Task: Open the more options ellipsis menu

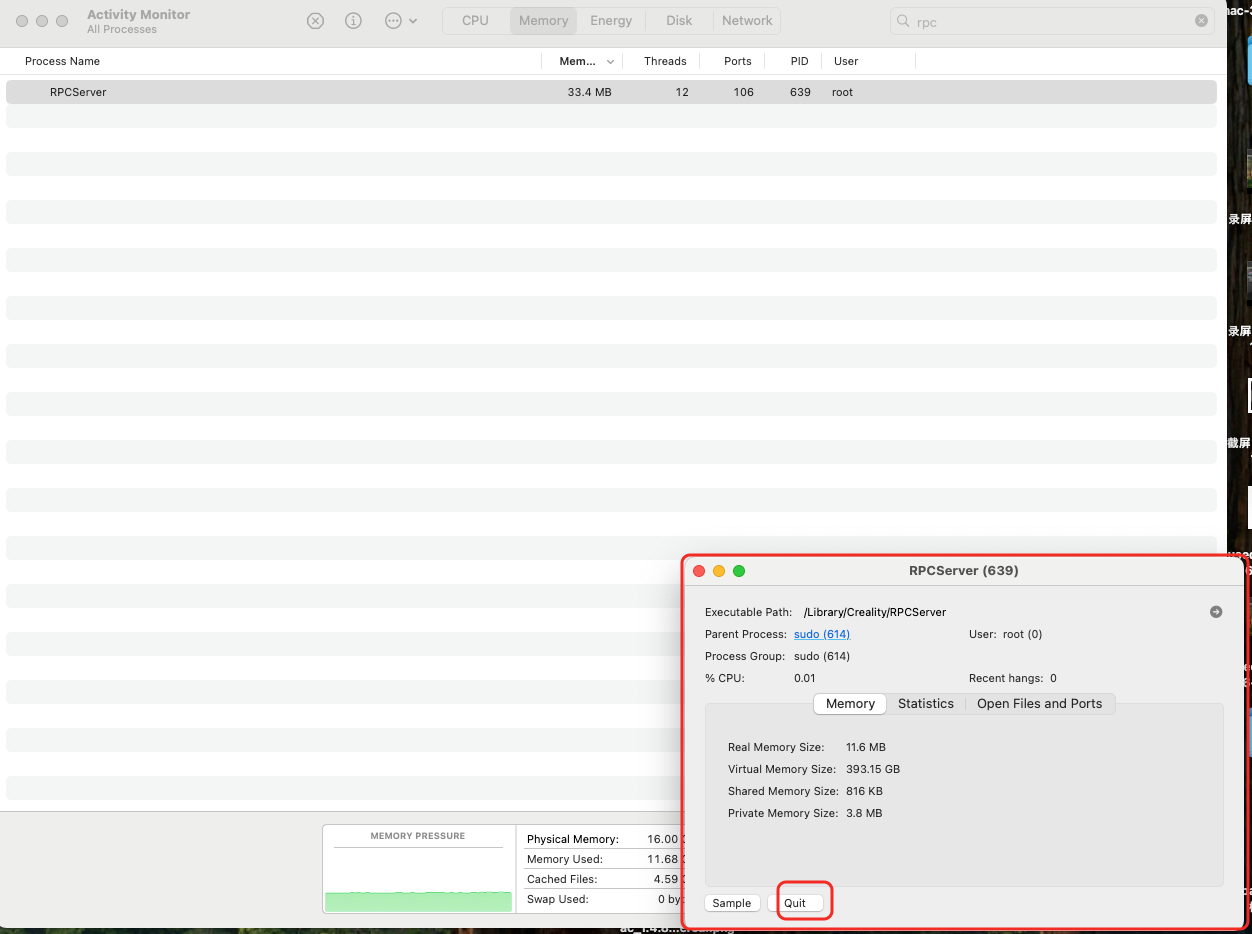Action: point(400,21)
